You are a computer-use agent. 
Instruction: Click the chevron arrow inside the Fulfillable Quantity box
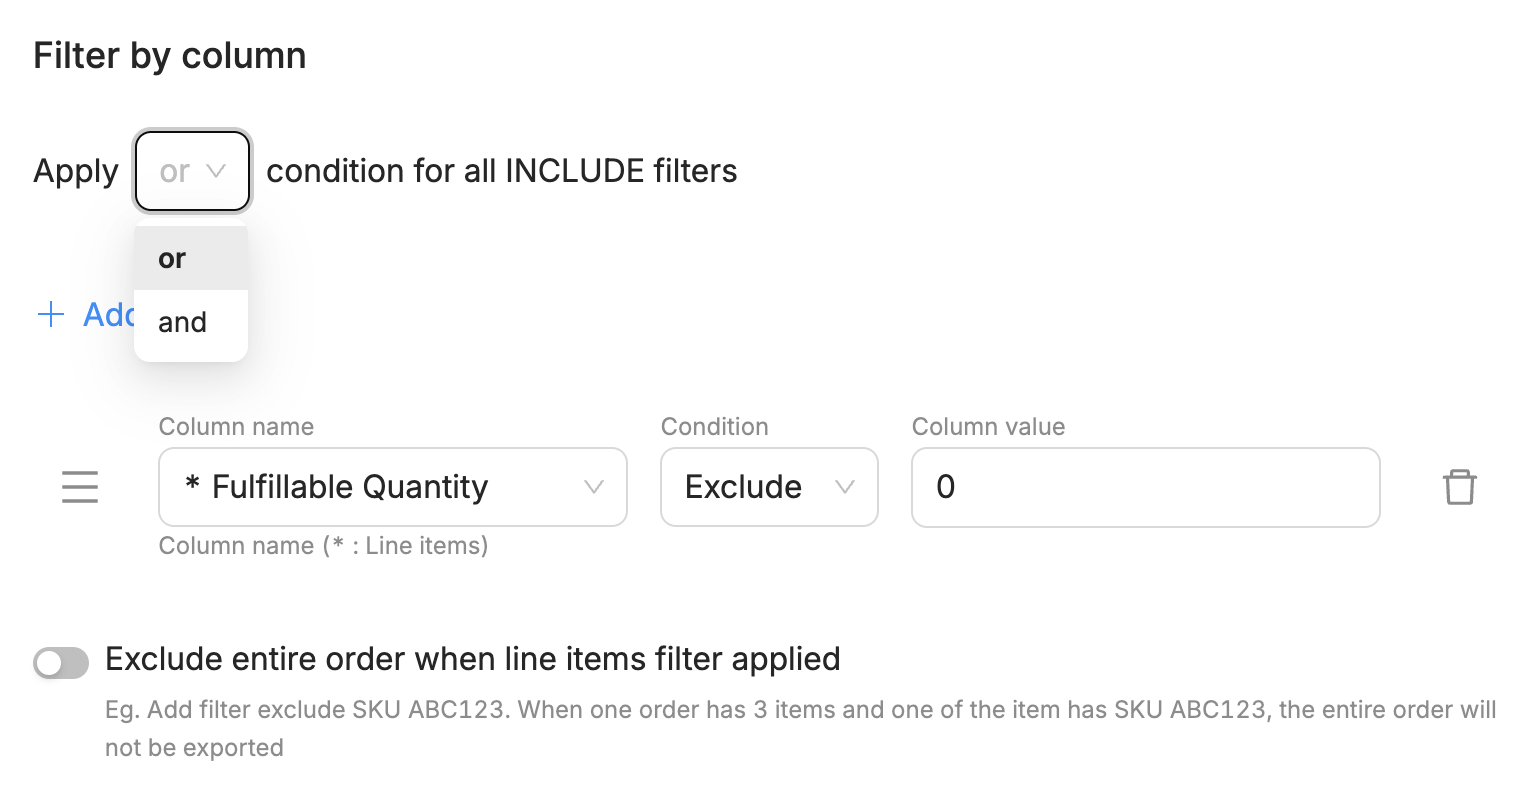tap(594, 487)
